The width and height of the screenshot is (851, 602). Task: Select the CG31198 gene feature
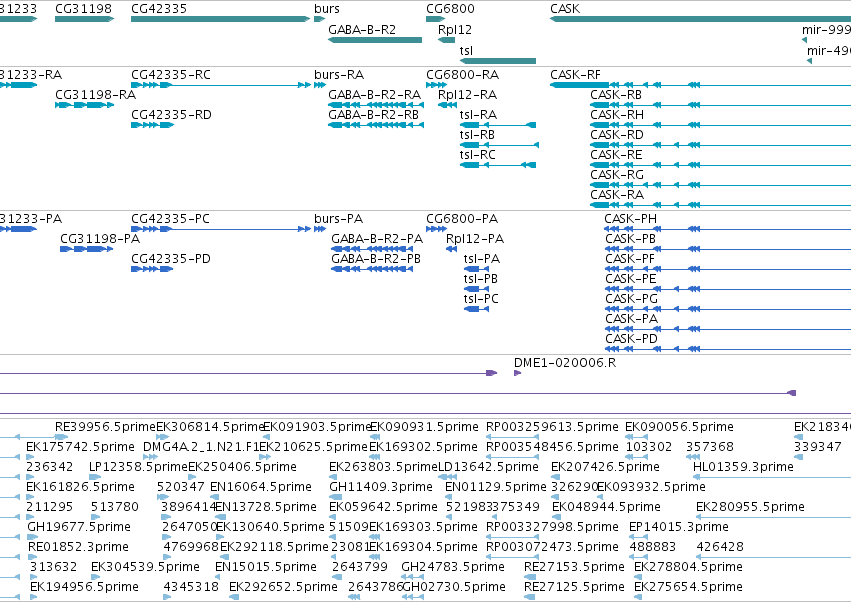tap(85, 19)
